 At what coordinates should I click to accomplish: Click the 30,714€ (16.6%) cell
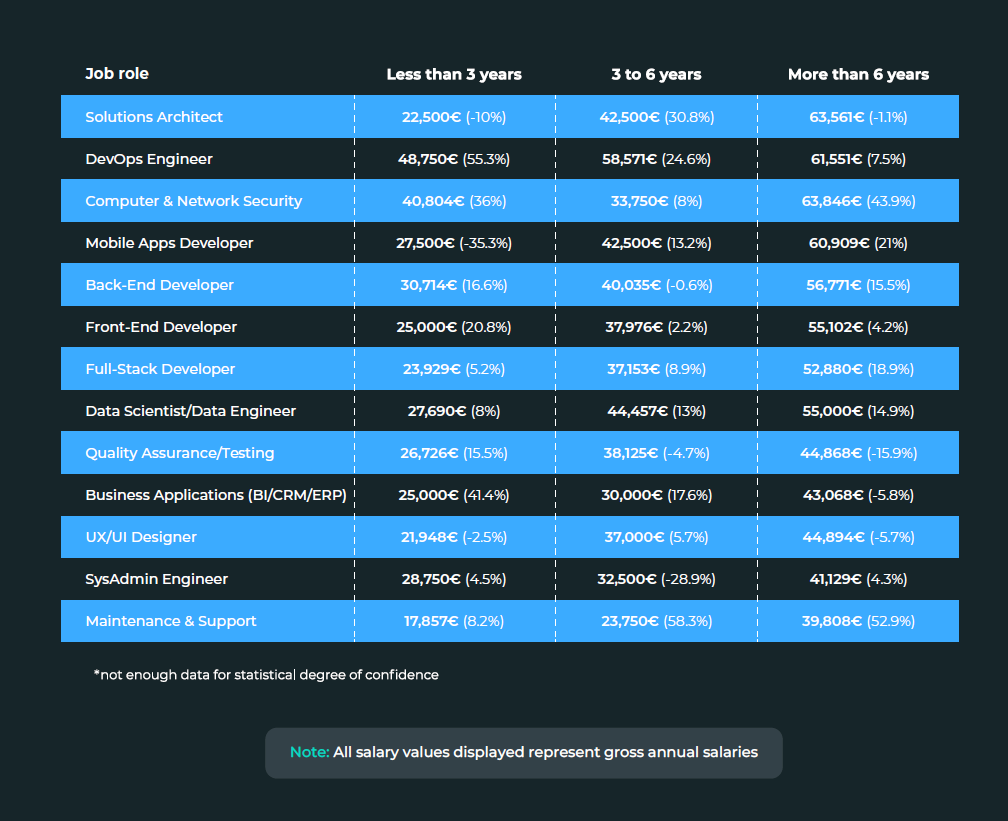pyautogui.click(x=454, y=285)
